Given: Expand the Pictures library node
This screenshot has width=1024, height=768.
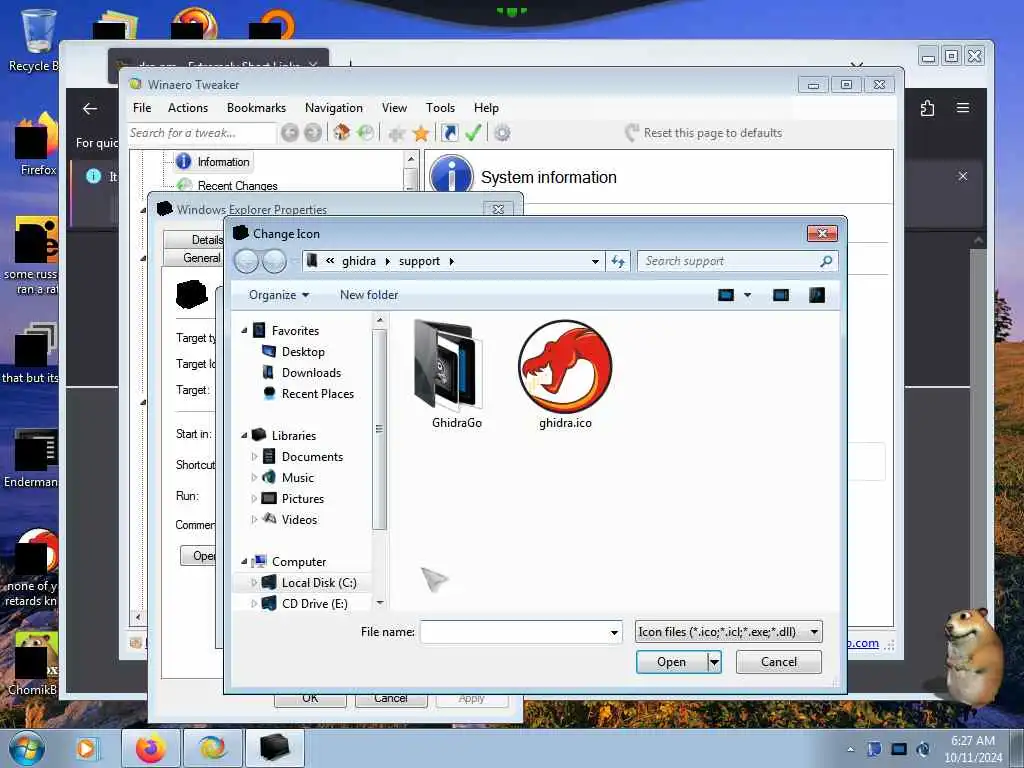Looking at the screenshot, I should [x=254, y=498].
